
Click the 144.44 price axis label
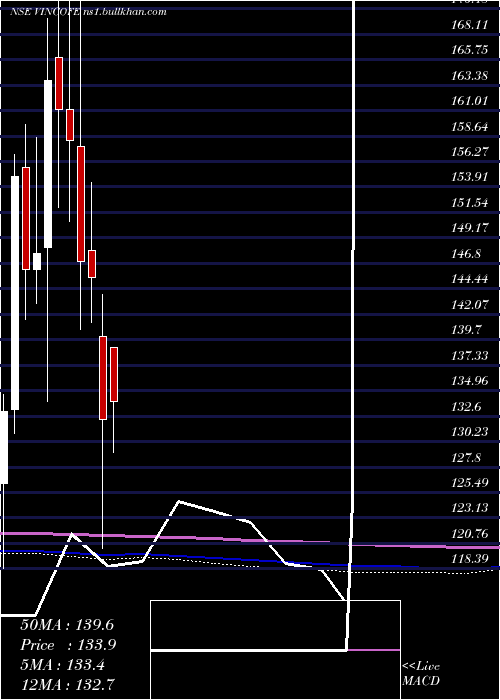pyautogui.click(x=469, y=279)
